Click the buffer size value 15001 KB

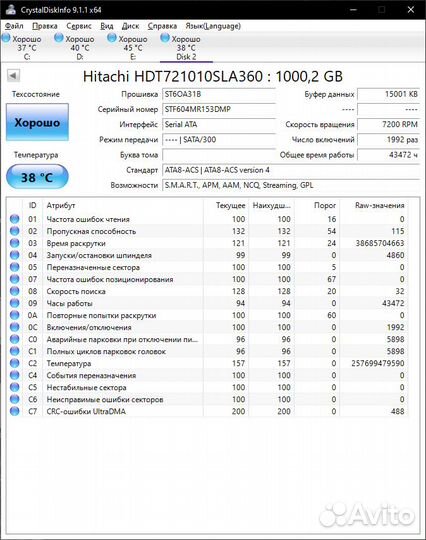click(x=388, y=94)
